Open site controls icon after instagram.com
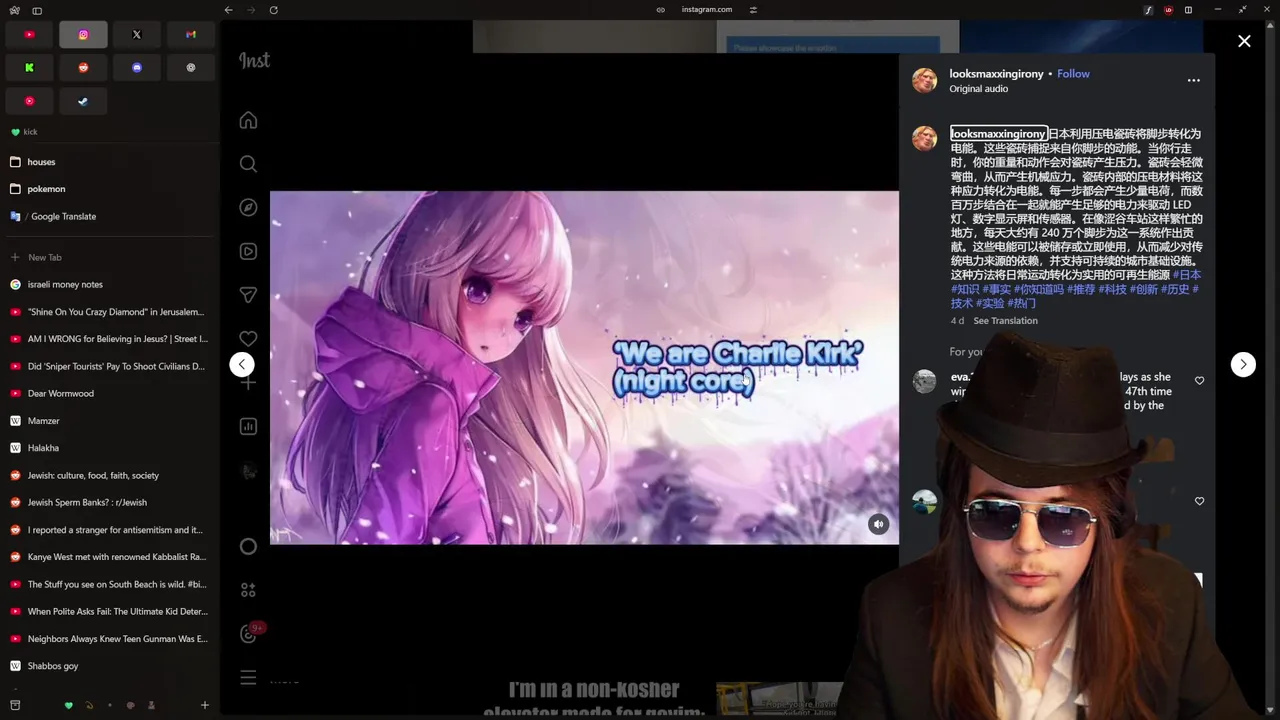The width and height of the screenshot is (1280, 720). (753, 10)
